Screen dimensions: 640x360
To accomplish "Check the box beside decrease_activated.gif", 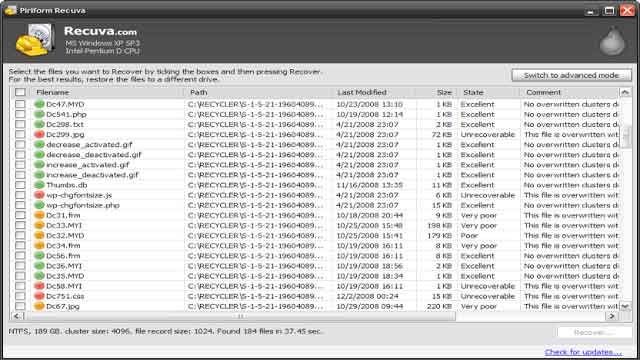I will pyautogui.click(x=20, y=144).
